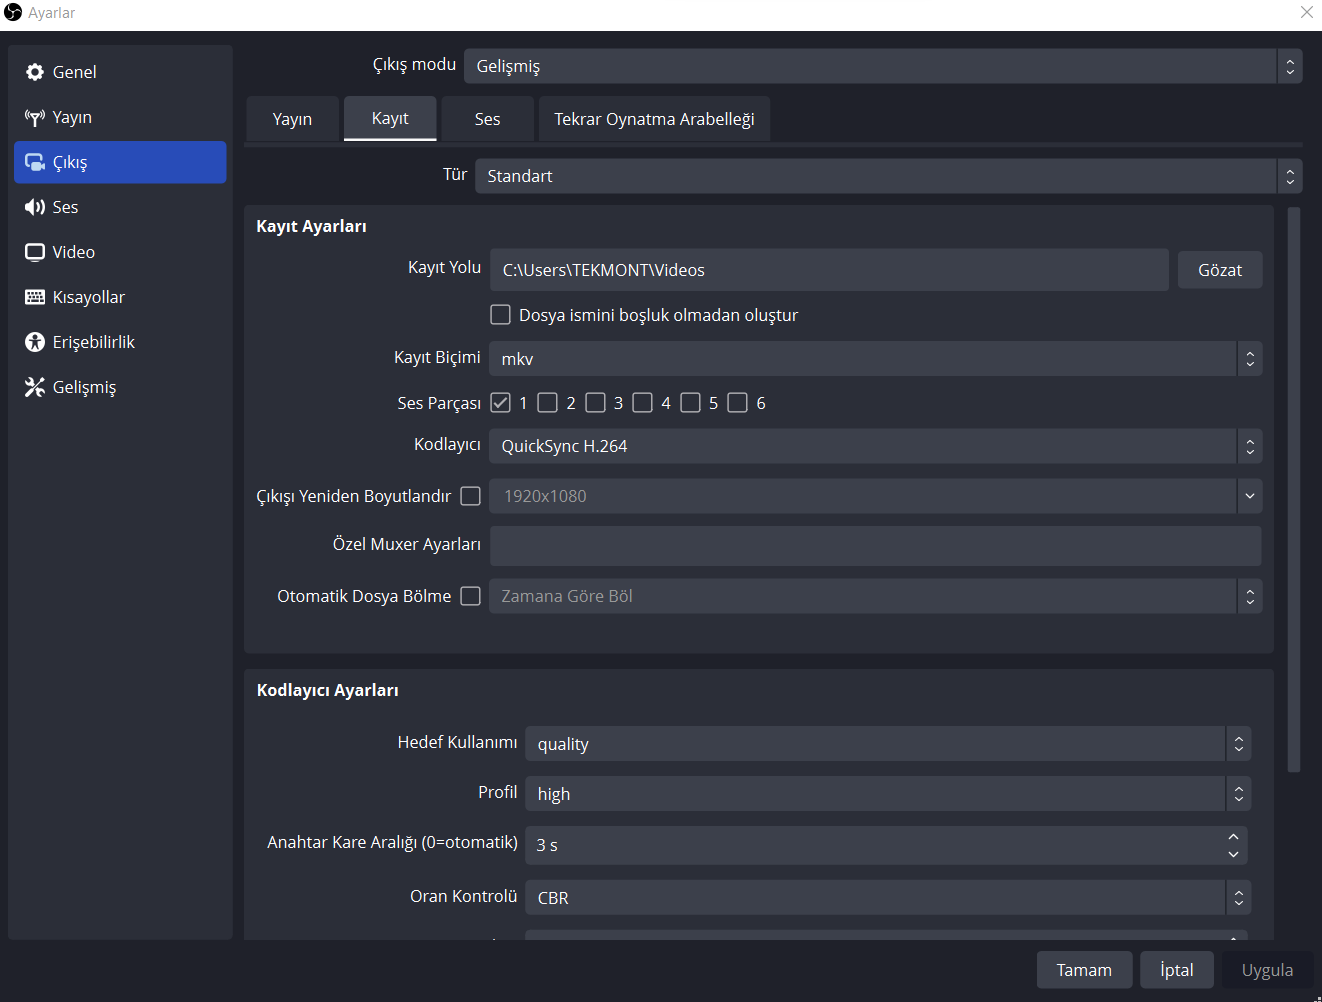Open the Profil dropdown

pos(888,794)
